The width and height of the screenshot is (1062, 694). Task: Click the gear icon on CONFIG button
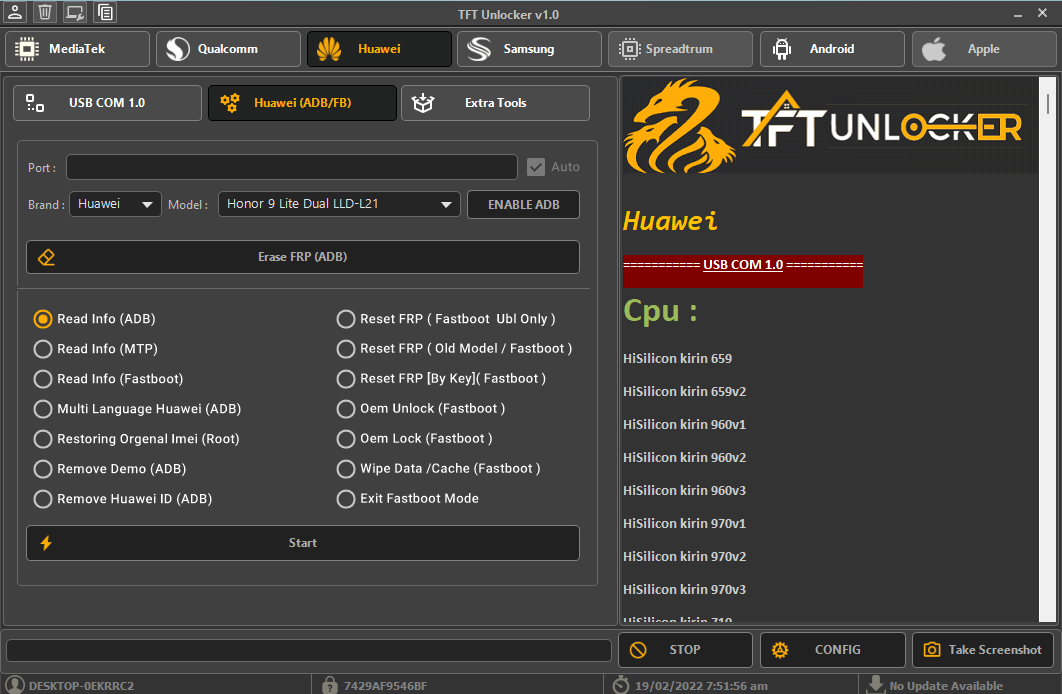780,650
